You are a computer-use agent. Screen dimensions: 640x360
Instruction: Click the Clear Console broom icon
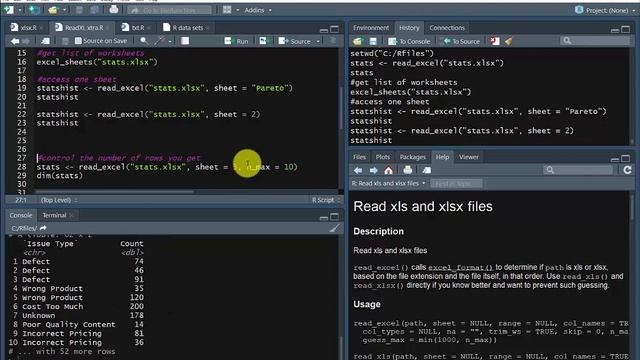[334, 228]
